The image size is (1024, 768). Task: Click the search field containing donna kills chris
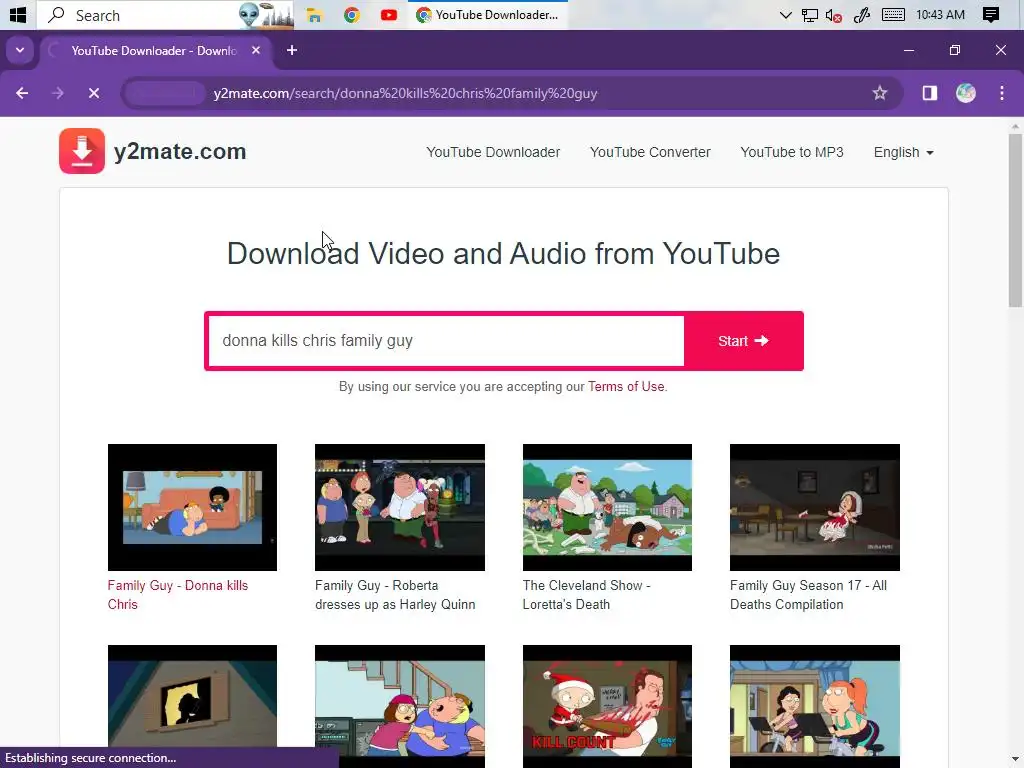pos(446,341)
